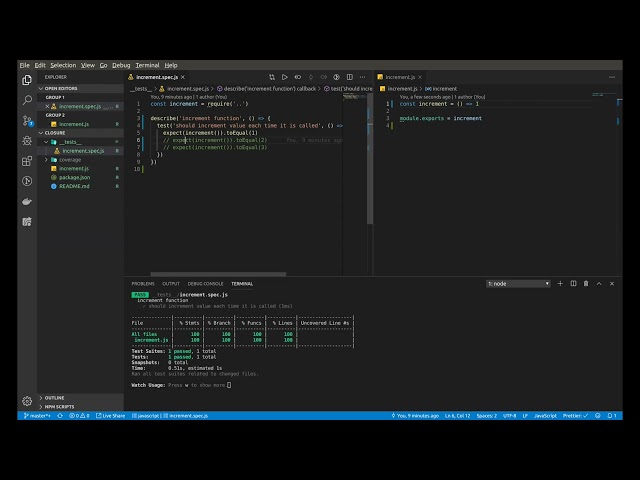Click the describe callback breadcrumb in the left editor

pyautogui.click(x=267, y=89)
